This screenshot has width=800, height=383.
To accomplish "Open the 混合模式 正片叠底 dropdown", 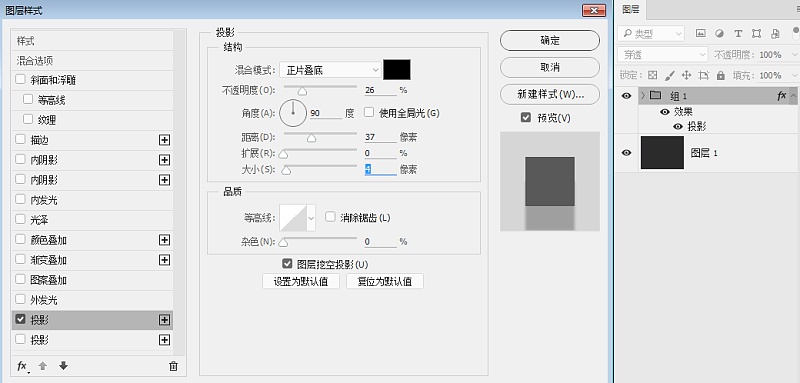I will click(331, 70).
